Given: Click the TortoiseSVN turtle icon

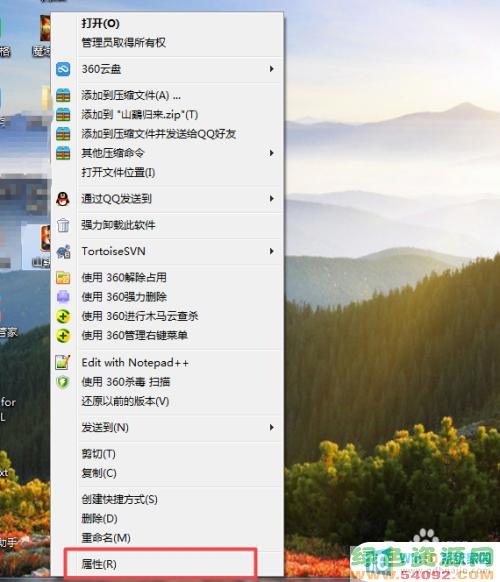Looking at the screenshot, I should point(63,252).
